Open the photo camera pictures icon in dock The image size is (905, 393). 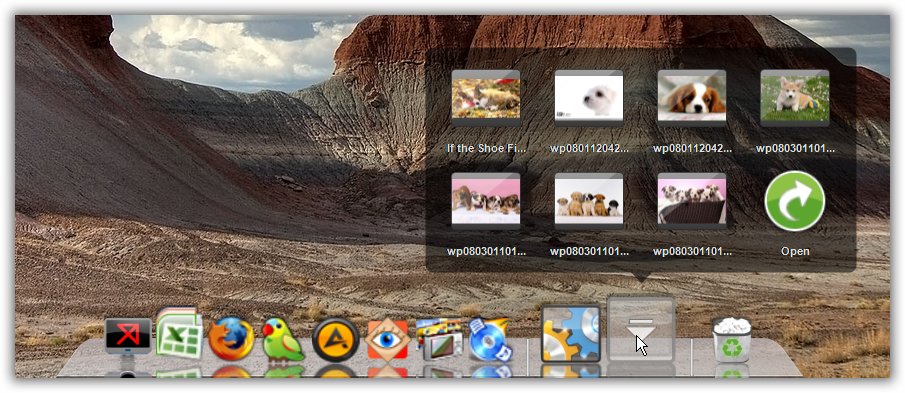pos(439,339)
